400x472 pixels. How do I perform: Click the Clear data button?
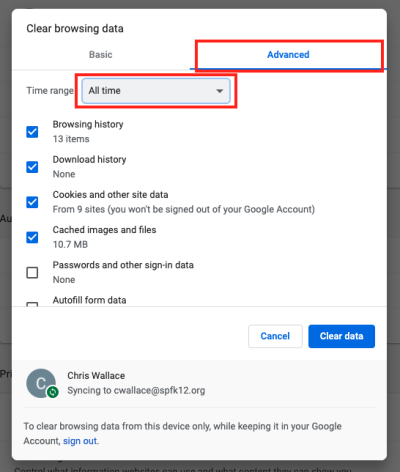342,336
